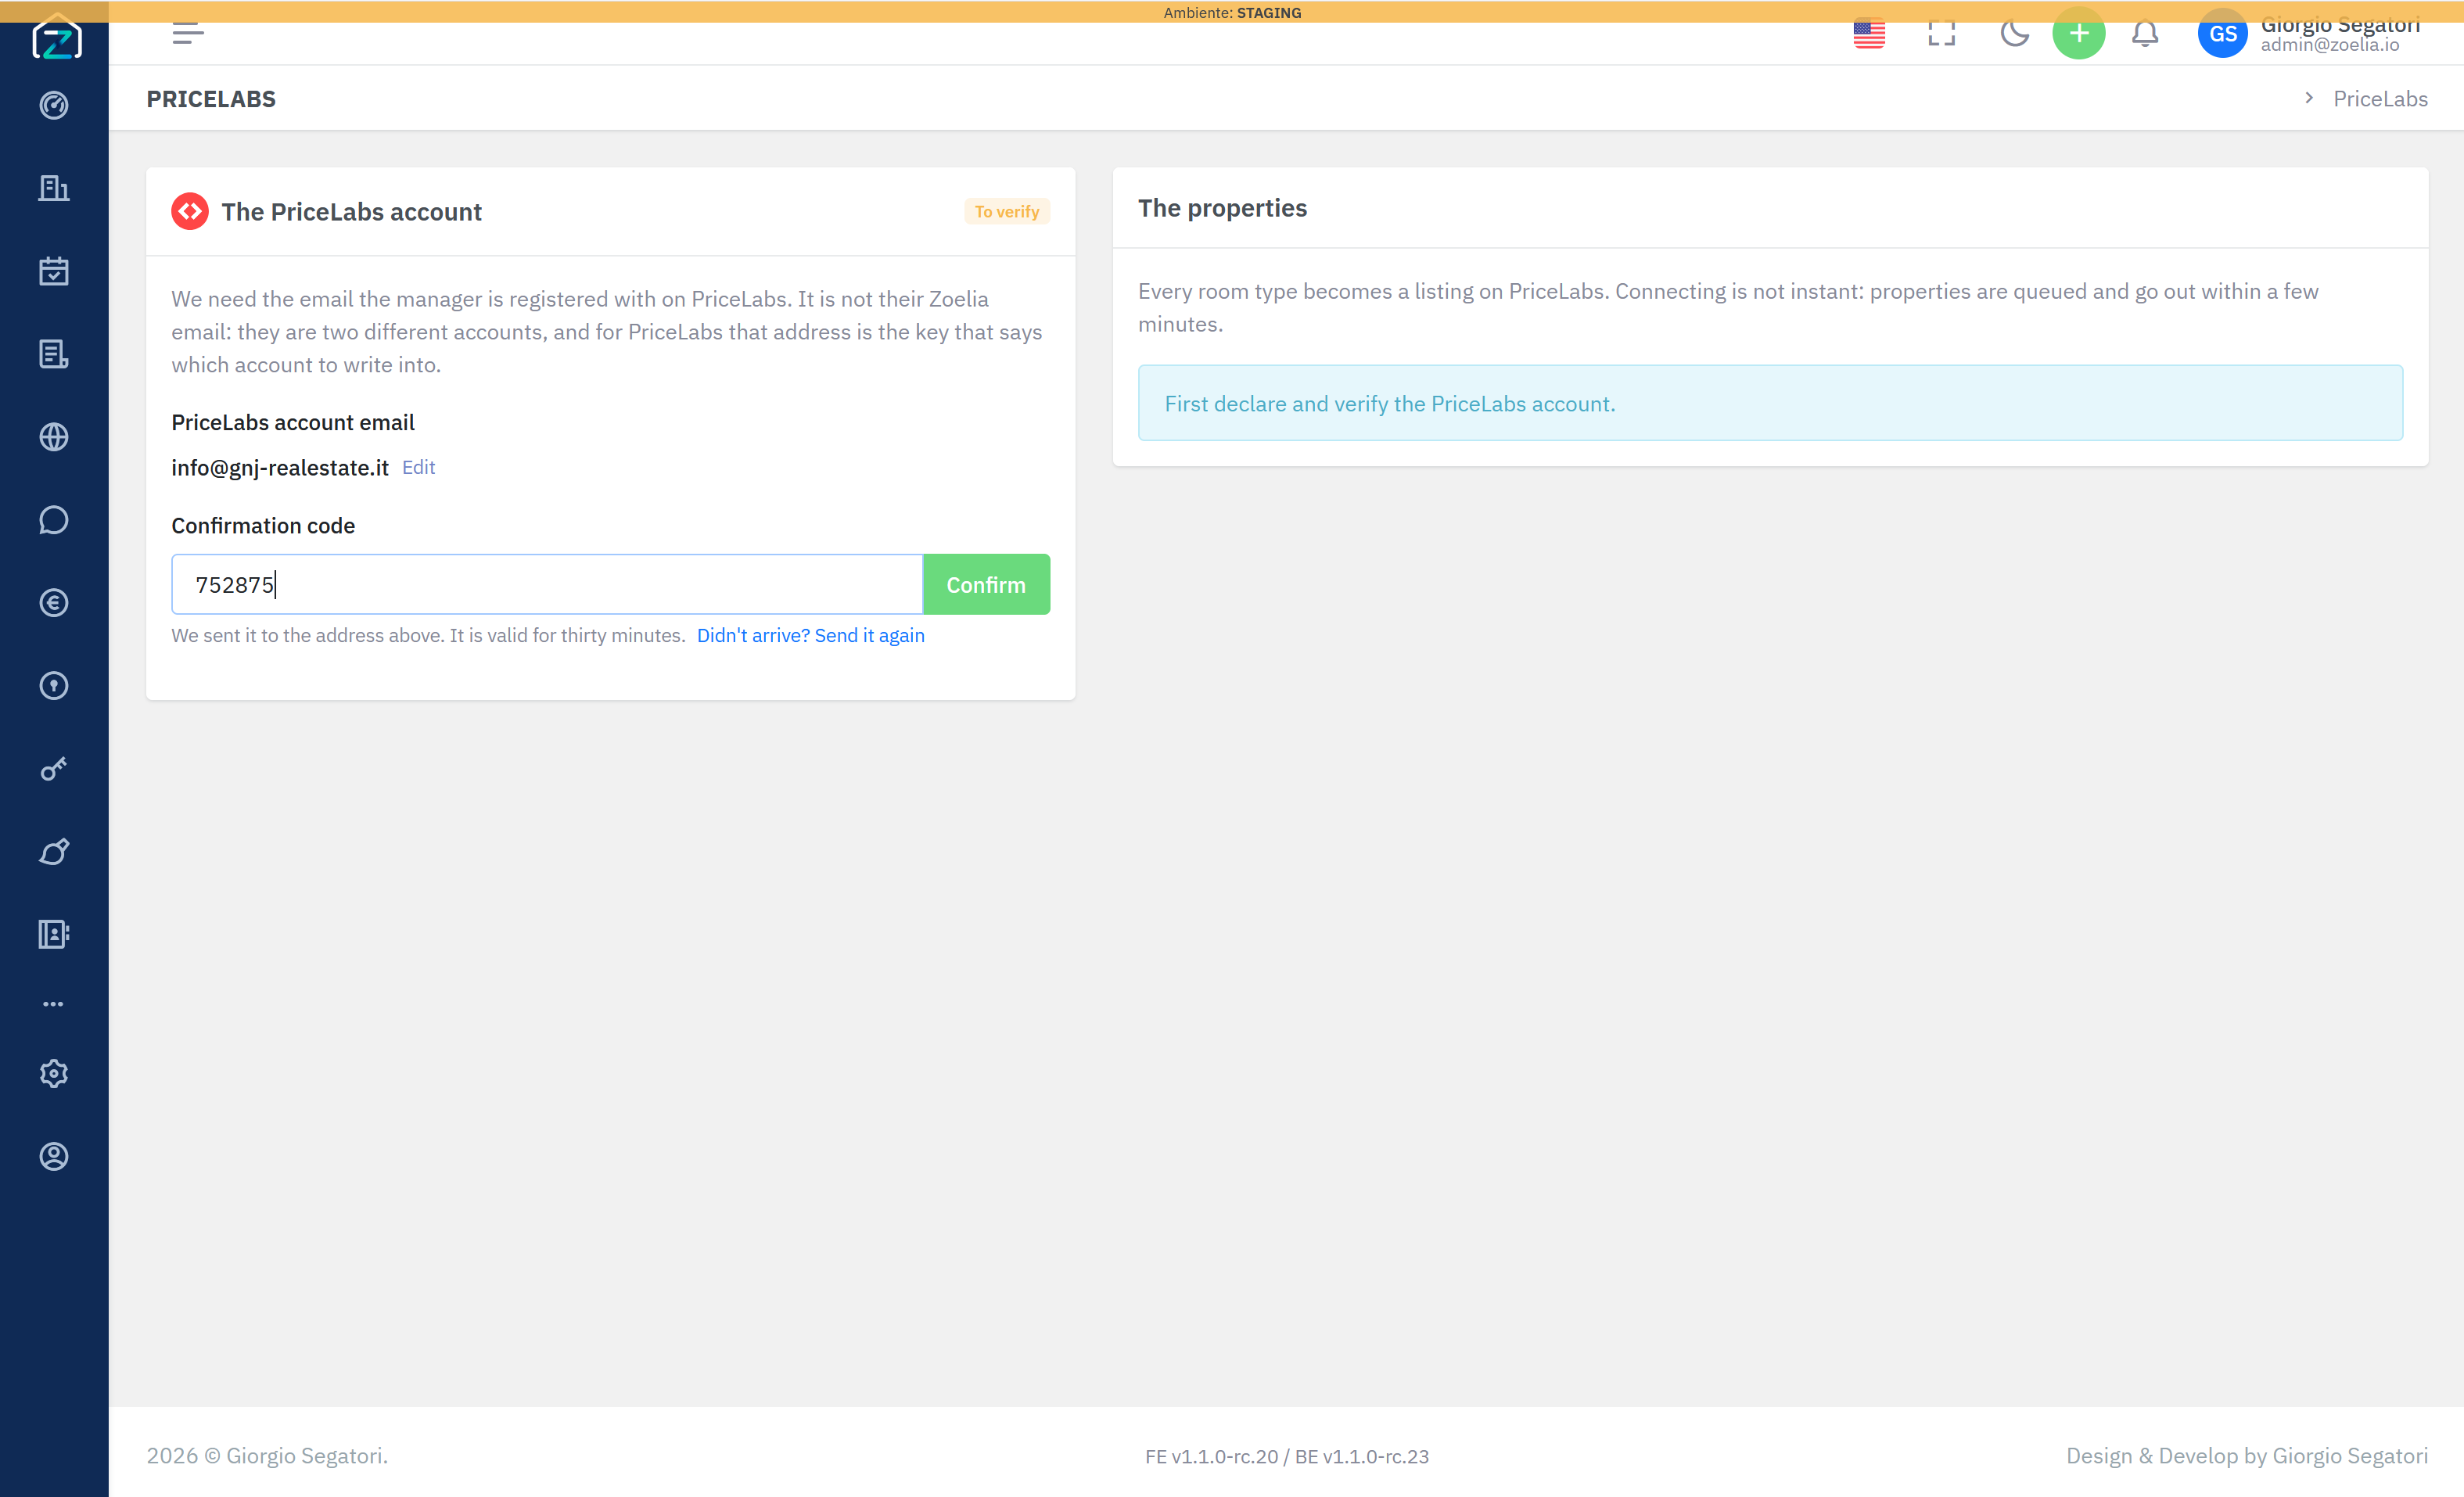The height and width of the screenshot is (1497, 2464).
Task: Click Didn't arrive? Send it again link
Action: click(x=810, y=635)
